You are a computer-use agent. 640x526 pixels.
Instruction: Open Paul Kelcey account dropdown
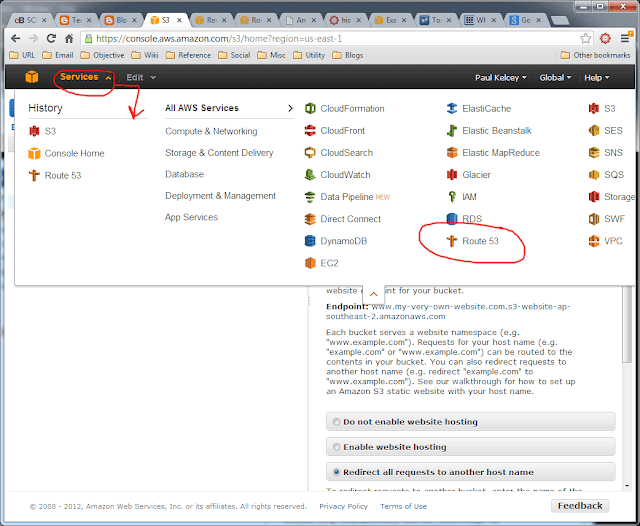pos(500,78)
